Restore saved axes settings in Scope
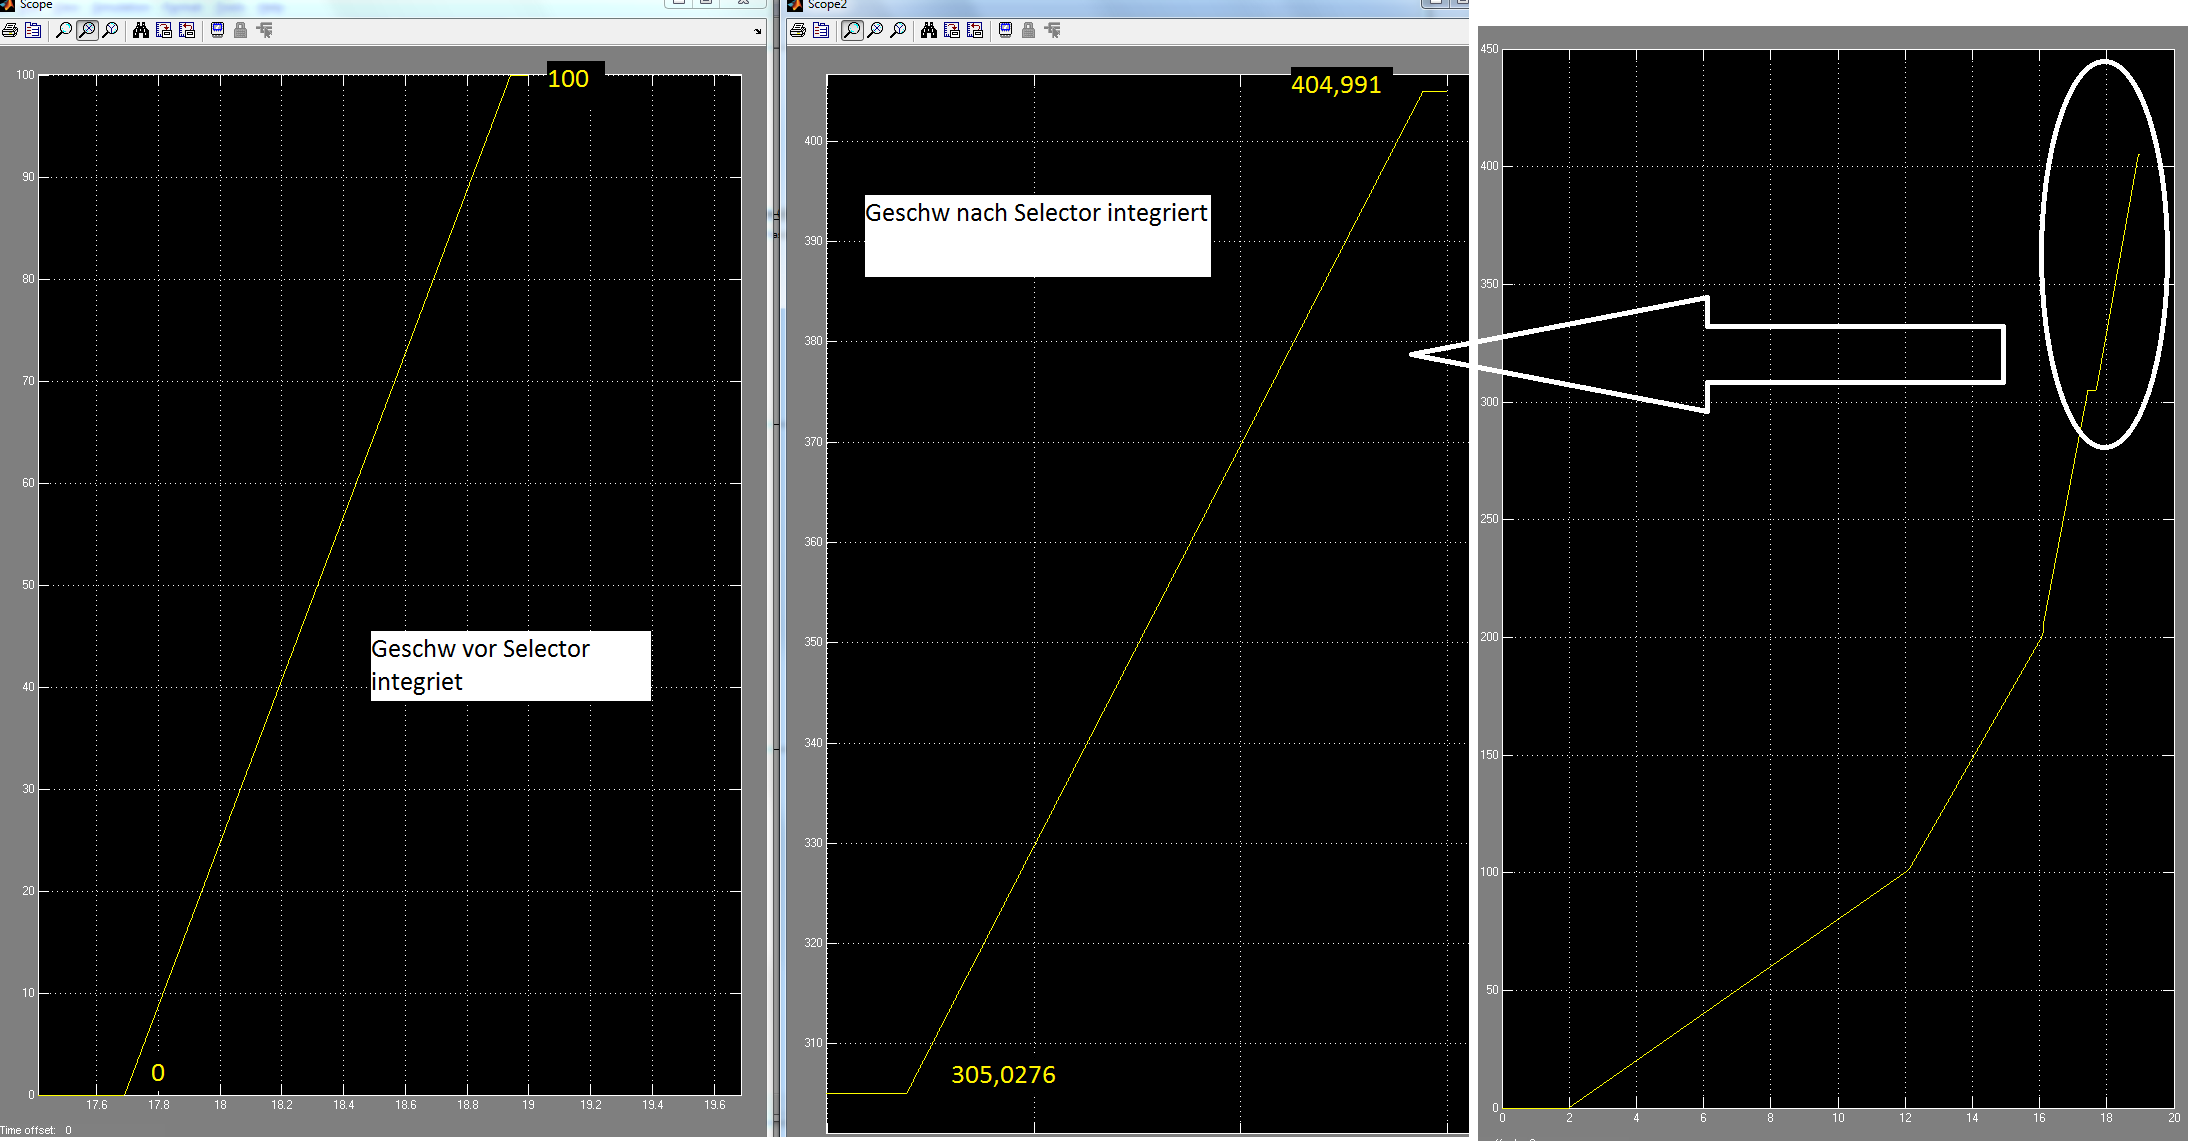Screen dimensions: 2188x1144 pyautogui.click(x=187, y=30)
